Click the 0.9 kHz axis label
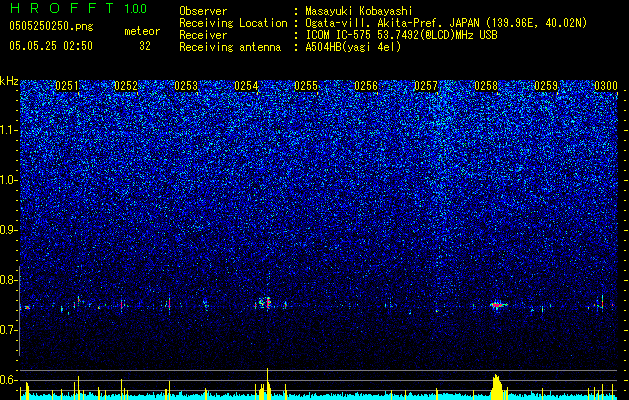The image size is (629, 400). (9, 230)
